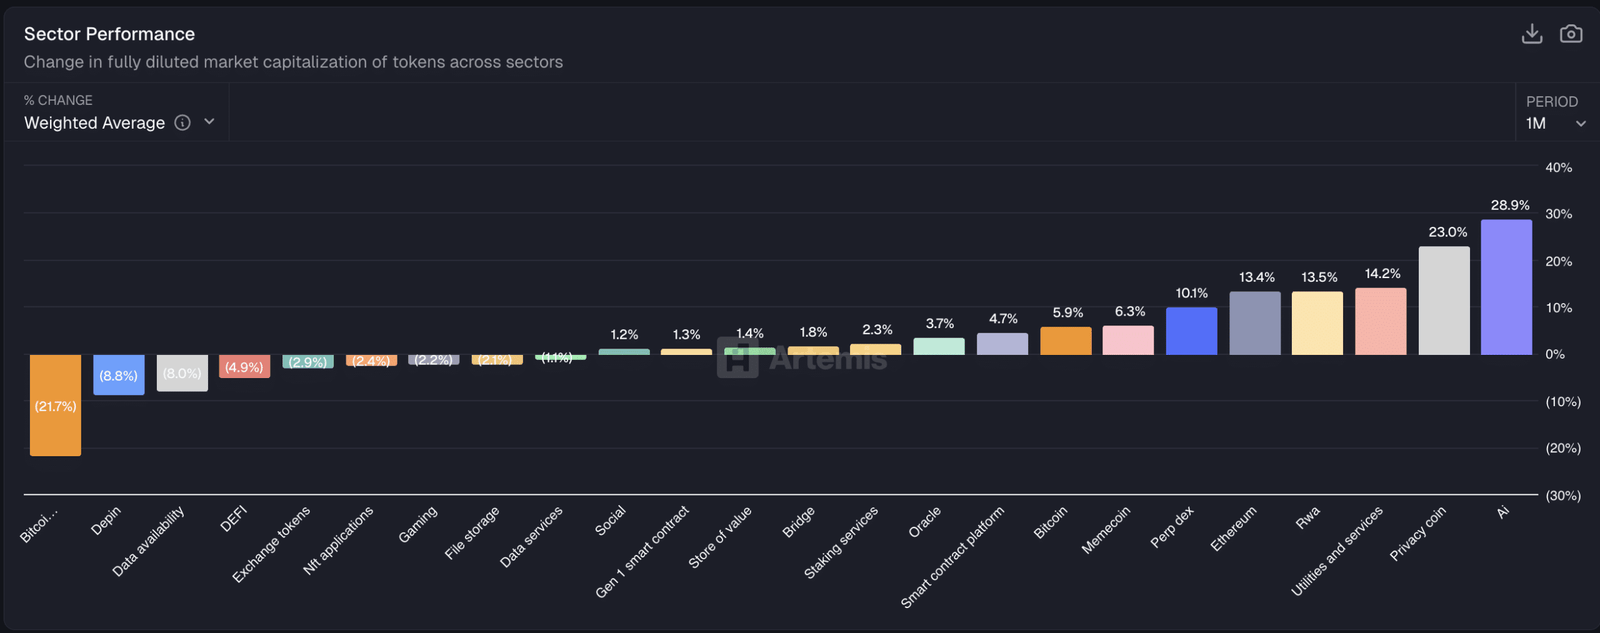Open the Weighted Average dropdown
This screenshot has width=1600, height=633.
[x=95, y=122]
